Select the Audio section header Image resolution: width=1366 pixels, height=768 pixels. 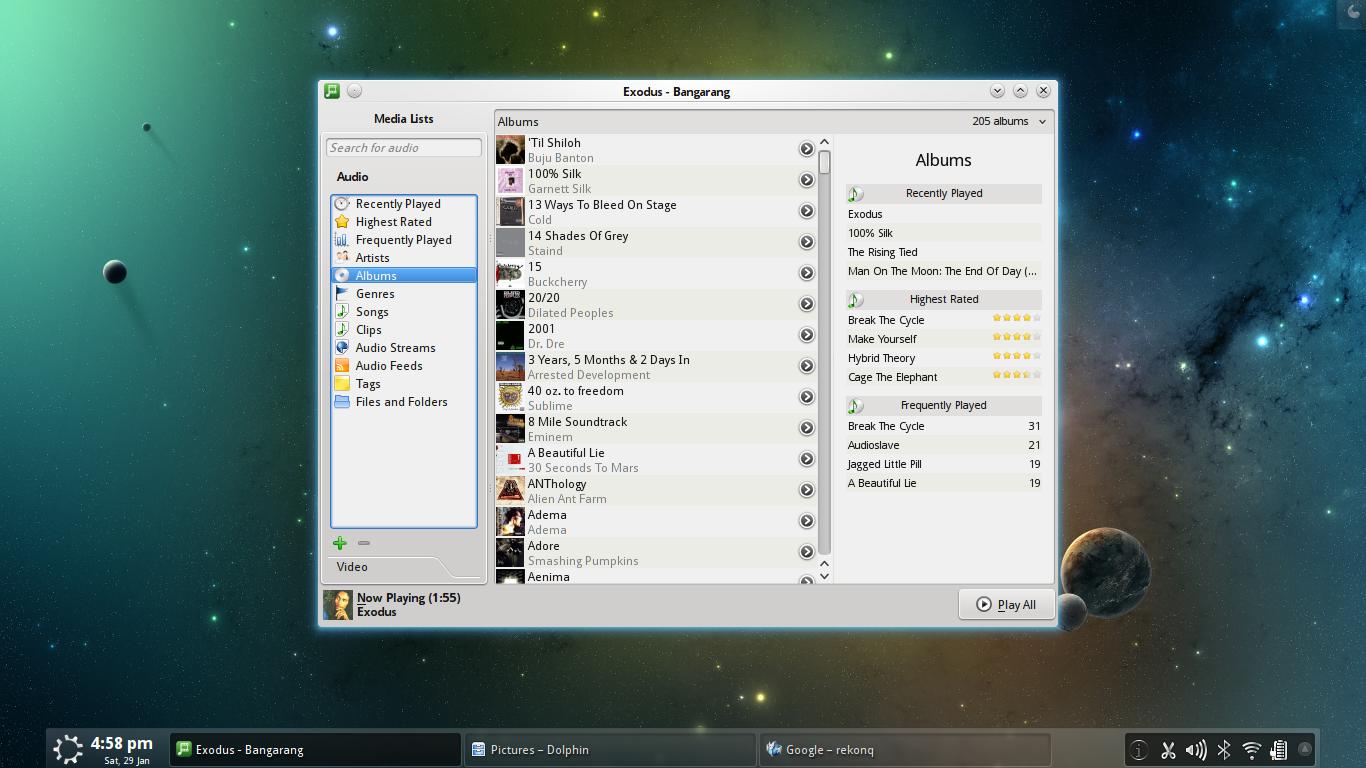point(352,177)
